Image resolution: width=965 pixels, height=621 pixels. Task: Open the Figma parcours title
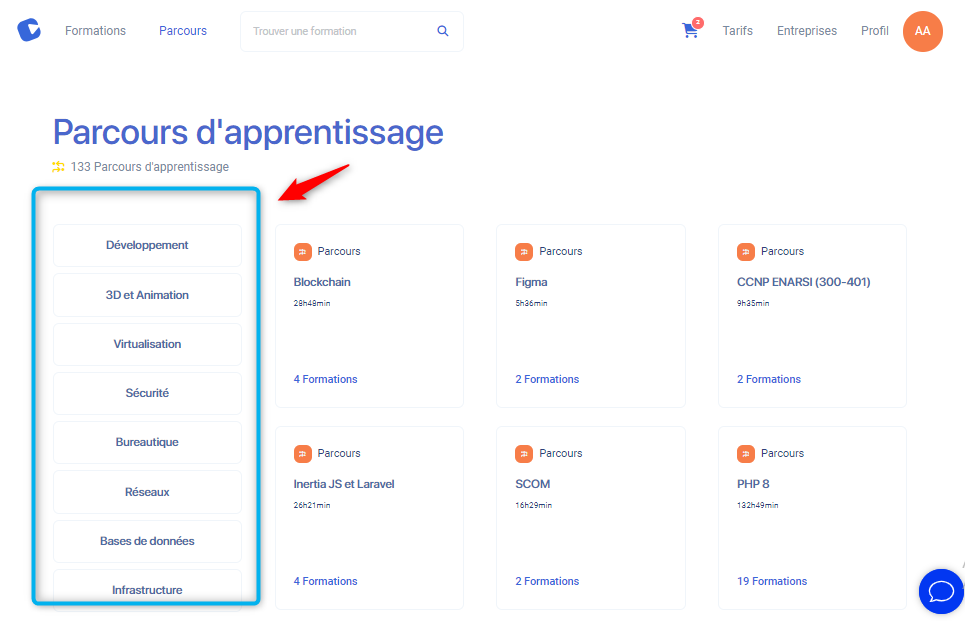(x=531, y=282)
